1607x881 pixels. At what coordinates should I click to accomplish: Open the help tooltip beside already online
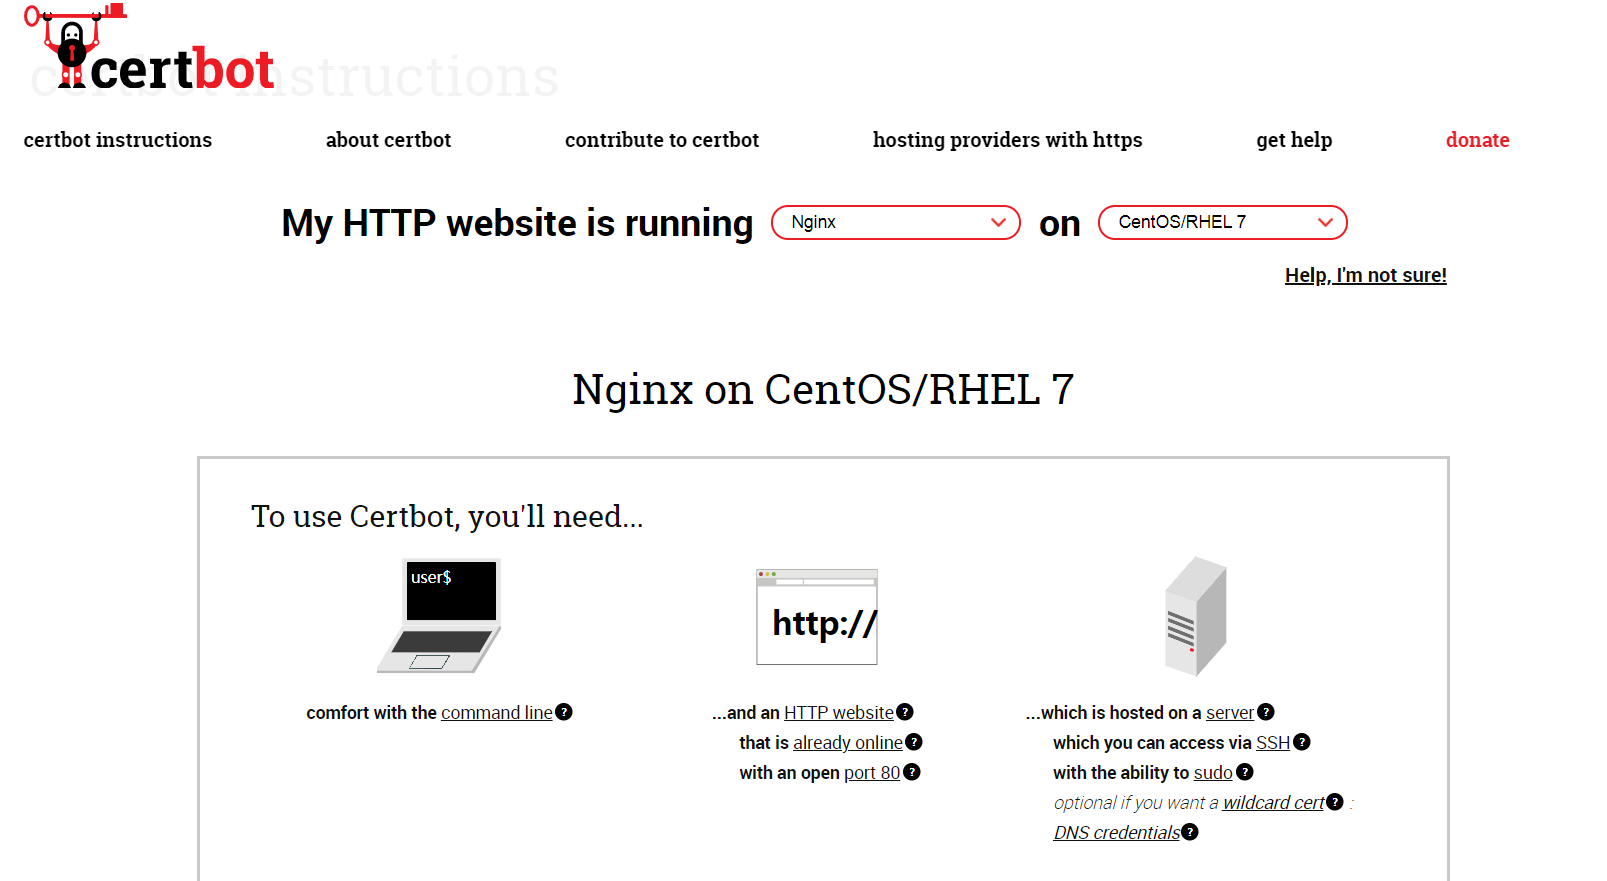pos(914,742)
